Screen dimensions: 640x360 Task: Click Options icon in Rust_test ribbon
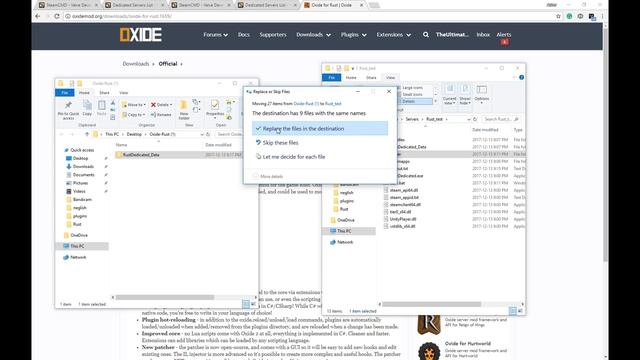[482, 93]
